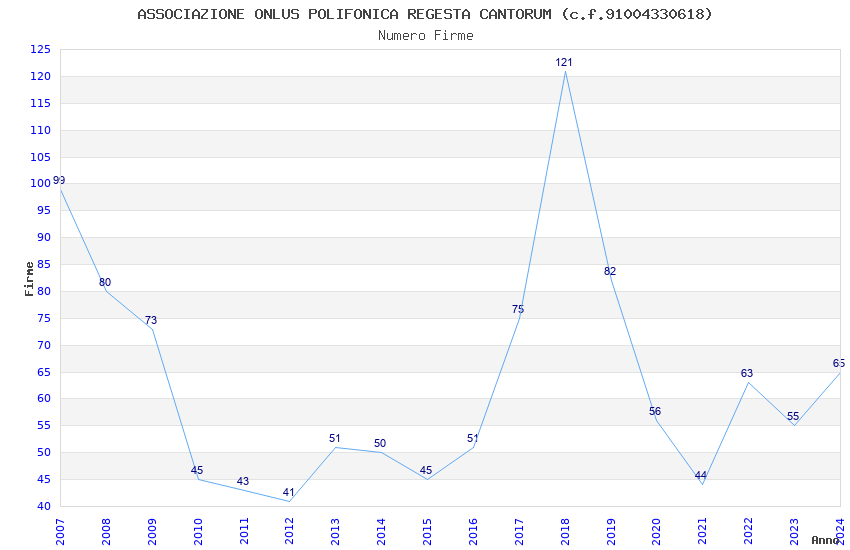The width and height of the screenshot is (850, 550).
Task: Click the chart title 'ASSOCIAZIONE ONLUS POLIFONICA REGESTA CANTORUM'
Action: [x=344, y=14]
